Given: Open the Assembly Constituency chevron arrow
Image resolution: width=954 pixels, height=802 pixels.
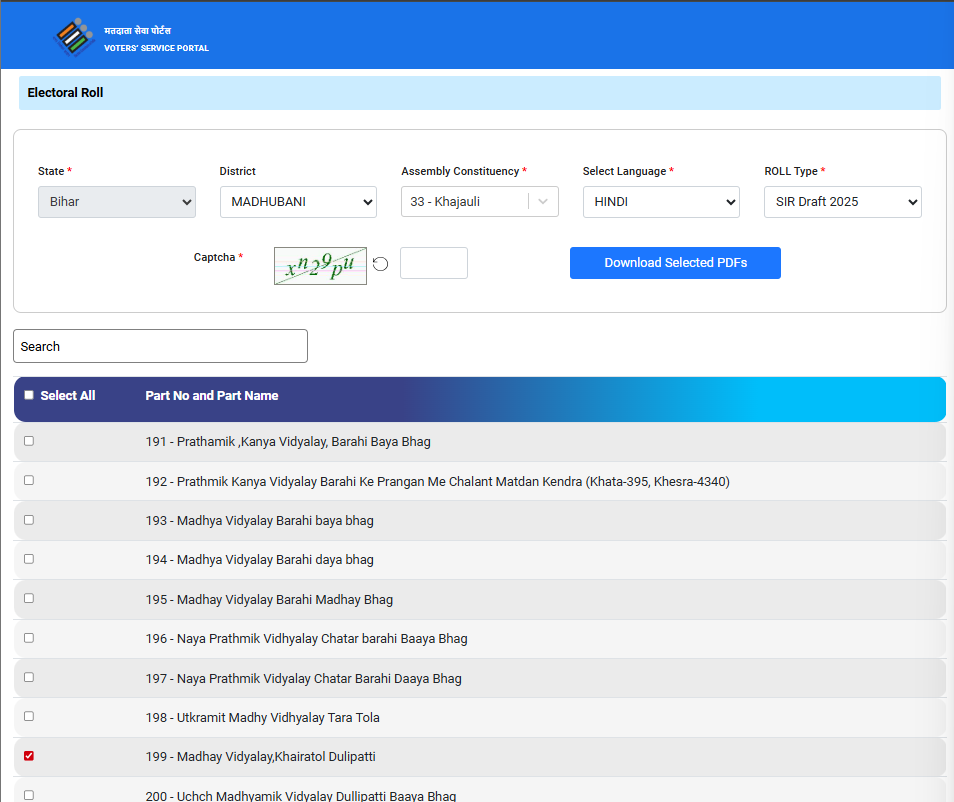Looking at the screenshot, I should tap(543, 201).
